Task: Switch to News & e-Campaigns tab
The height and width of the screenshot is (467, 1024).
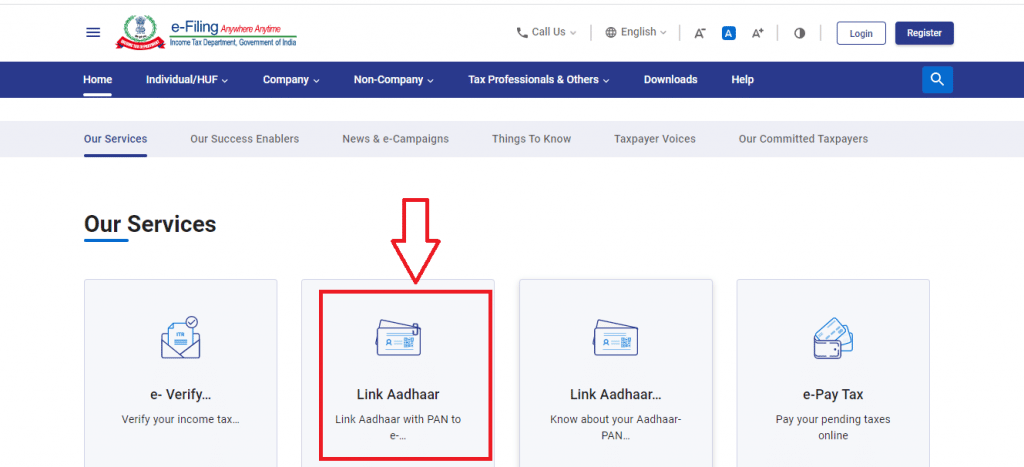Action: 396,139
